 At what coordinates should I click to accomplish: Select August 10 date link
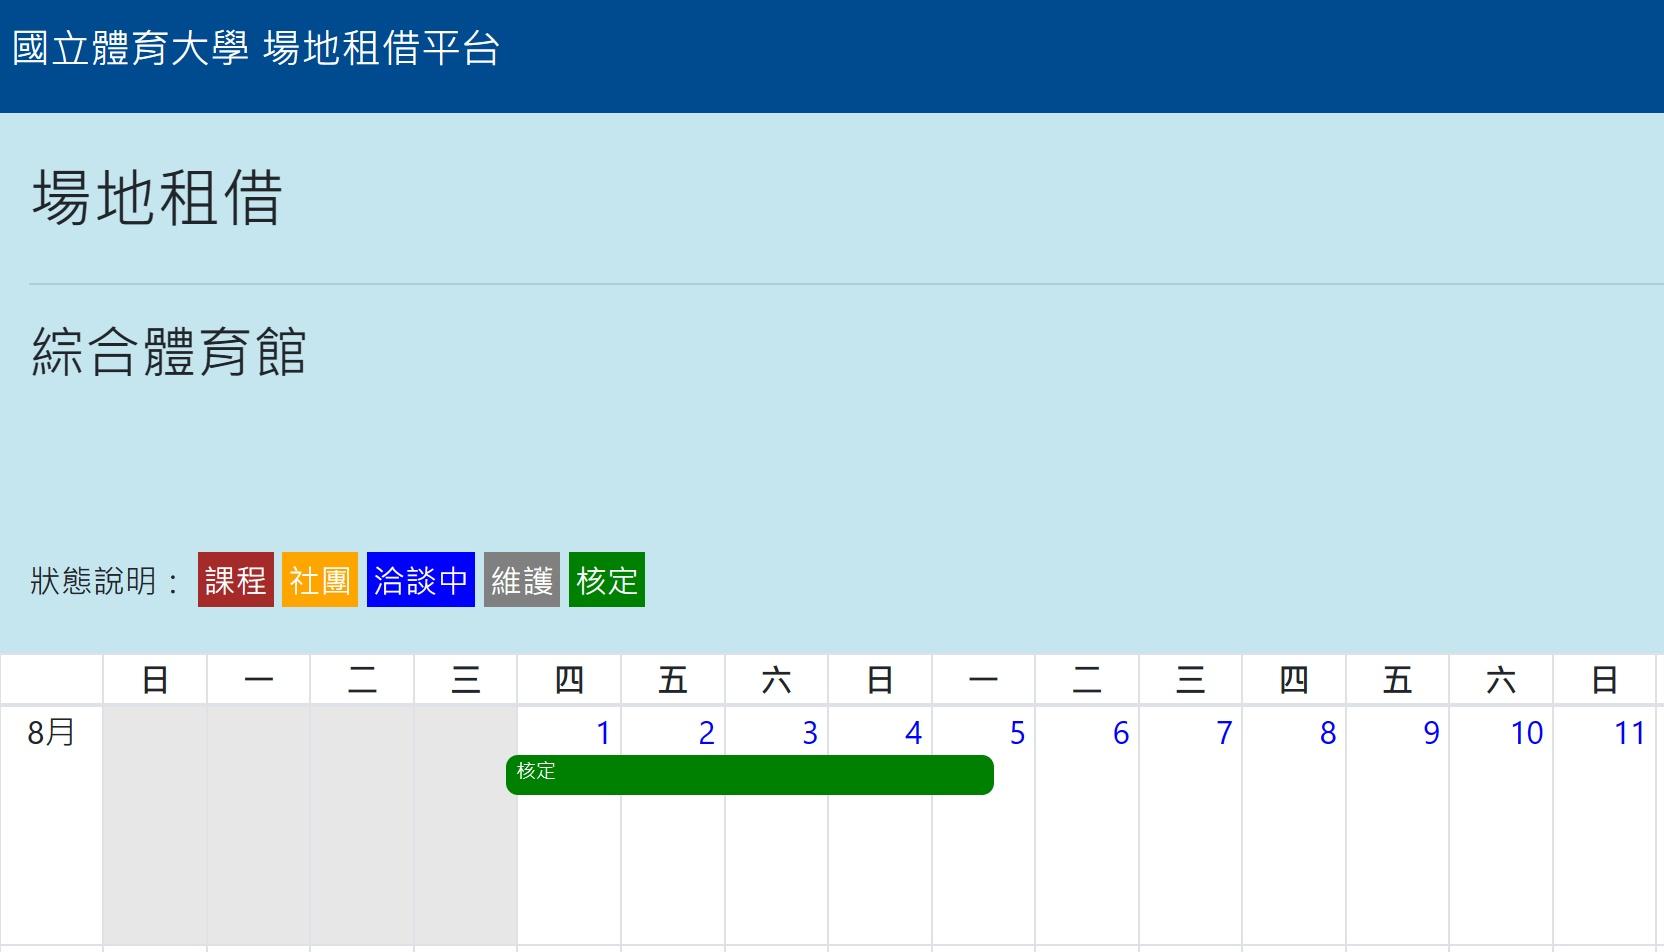point(1527,733)
